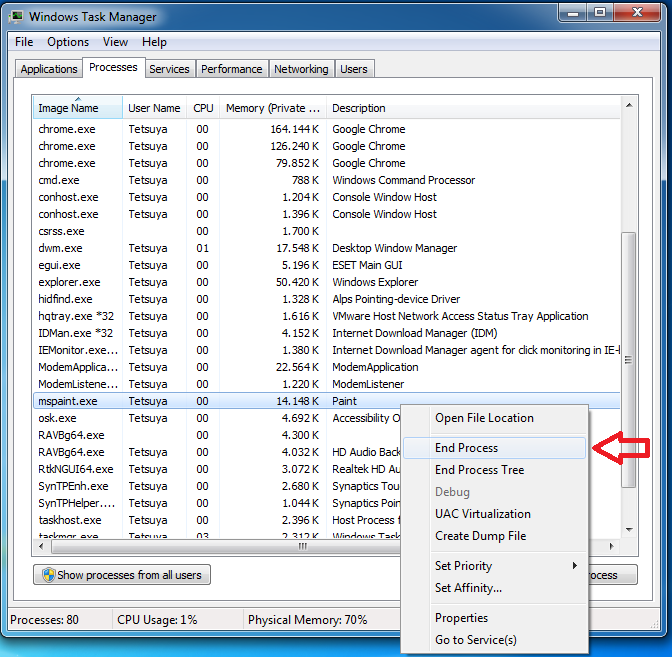
Task: Select End Process Tree menu entry
Action: pyautogui.click(x=494, y=470)
